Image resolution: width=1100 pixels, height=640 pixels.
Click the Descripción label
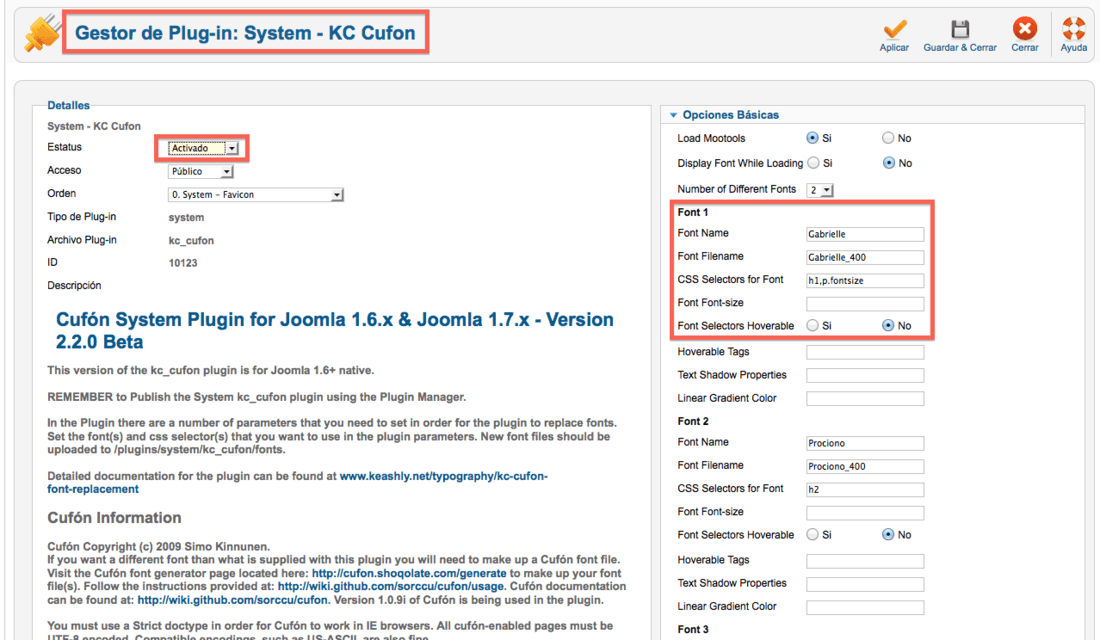point(74,286)
